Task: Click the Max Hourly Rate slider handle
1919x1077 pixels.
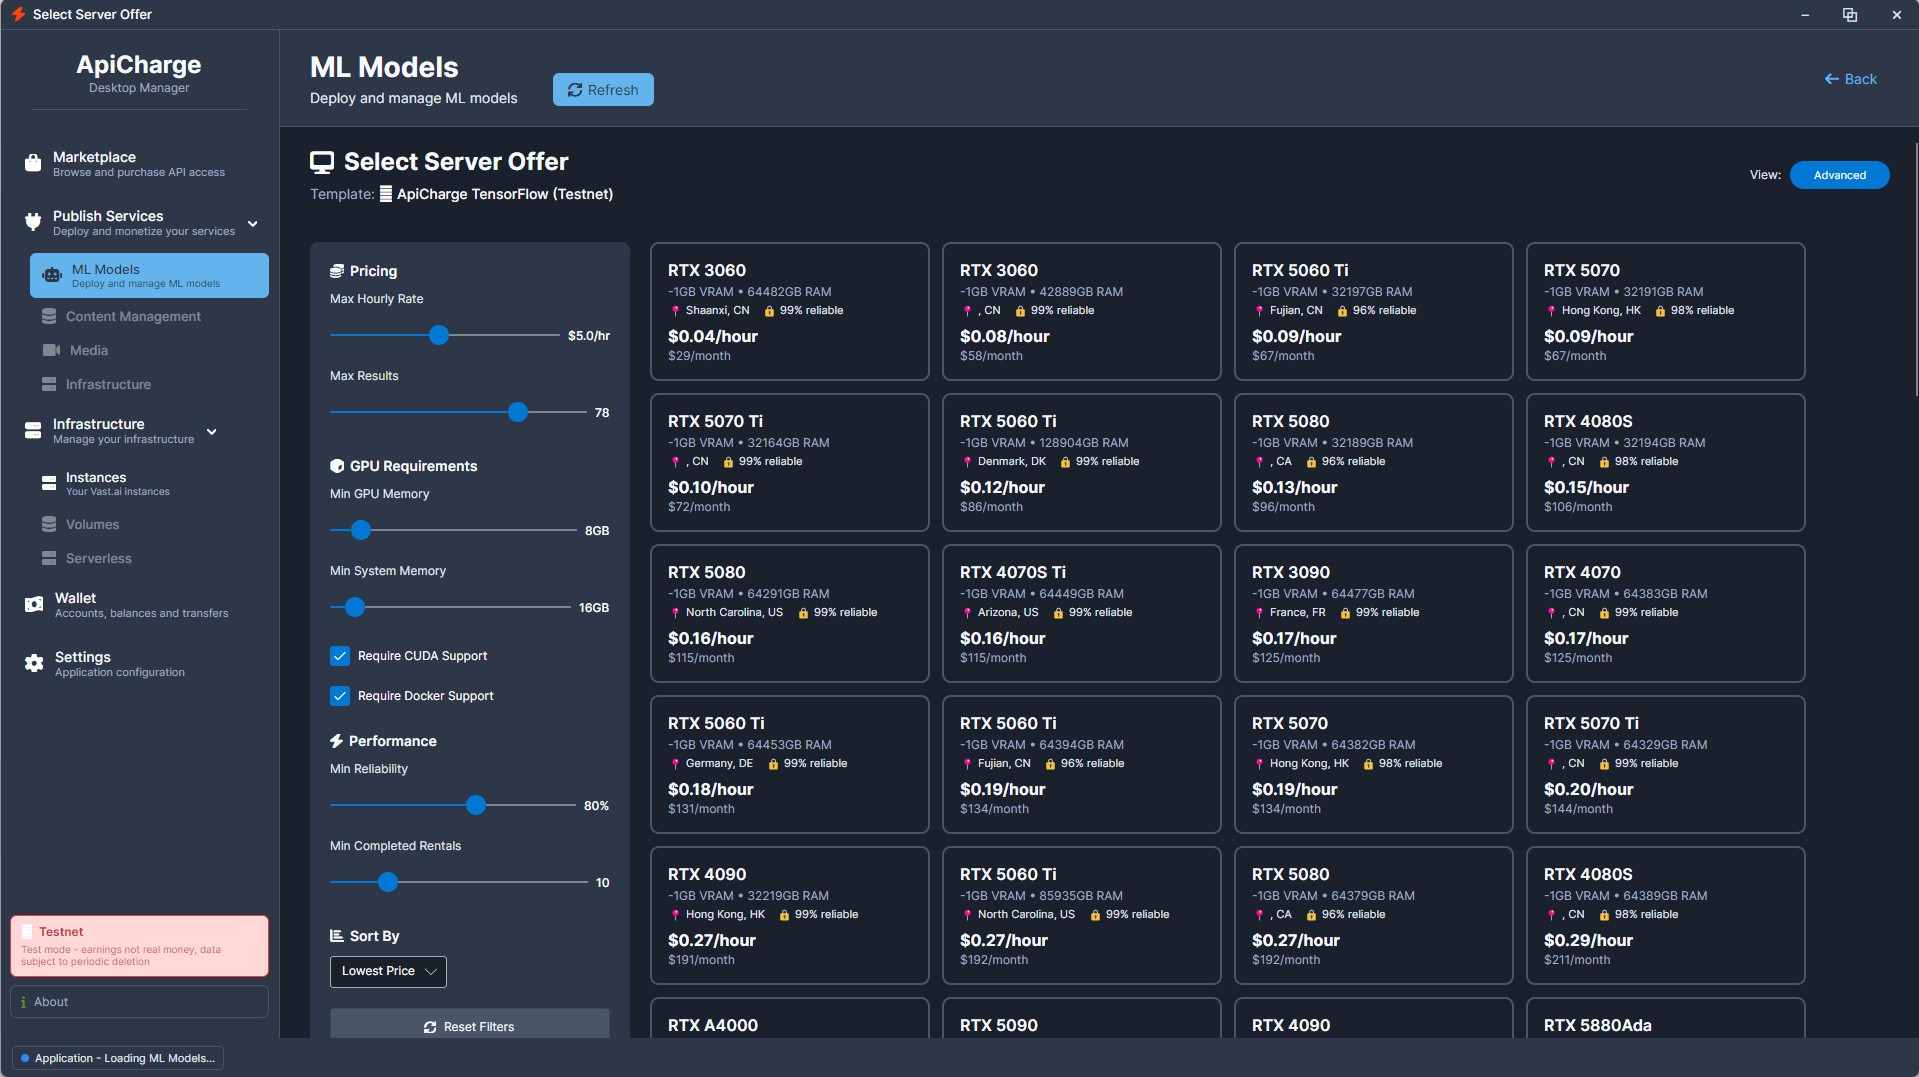Action: click(x=439, y=336)
